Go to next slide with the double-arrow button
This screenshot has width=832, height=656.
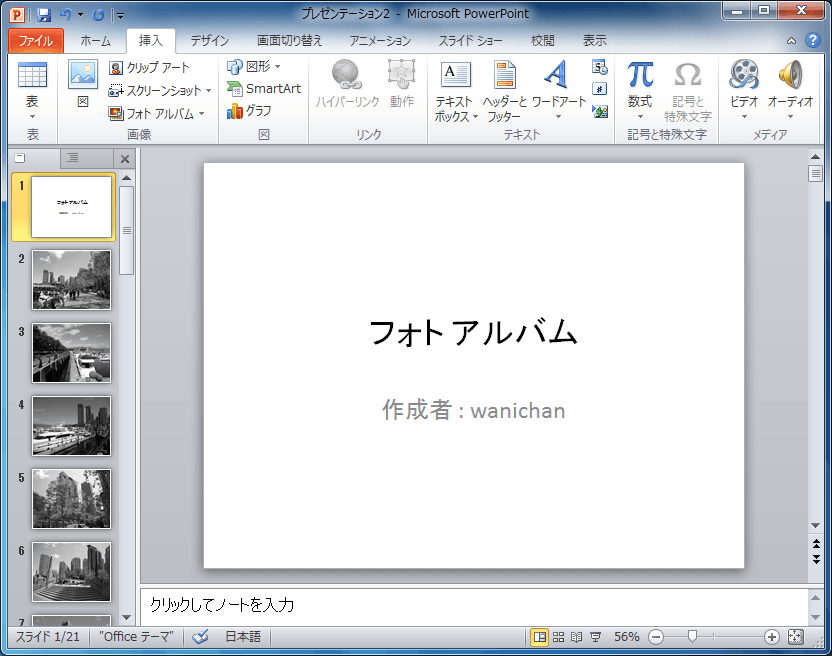coord(816,559)
